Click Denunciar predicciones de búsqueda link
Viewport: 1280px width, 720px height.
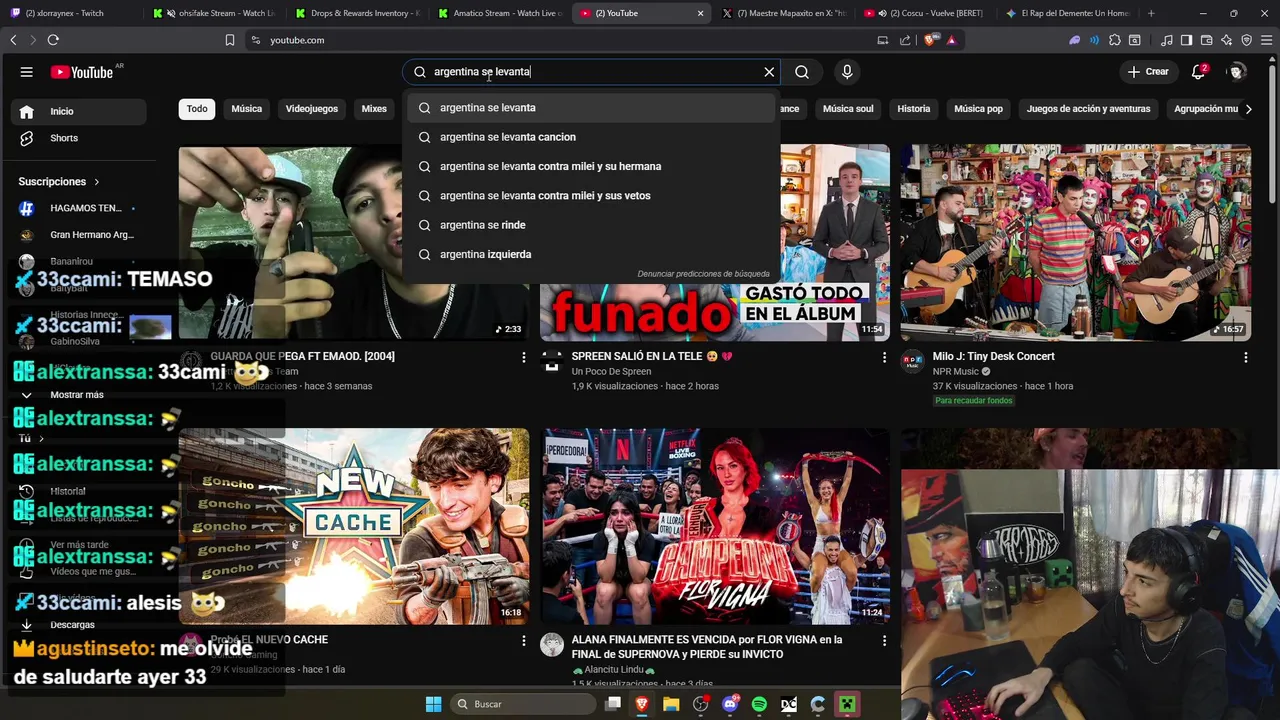click(703, 274)
